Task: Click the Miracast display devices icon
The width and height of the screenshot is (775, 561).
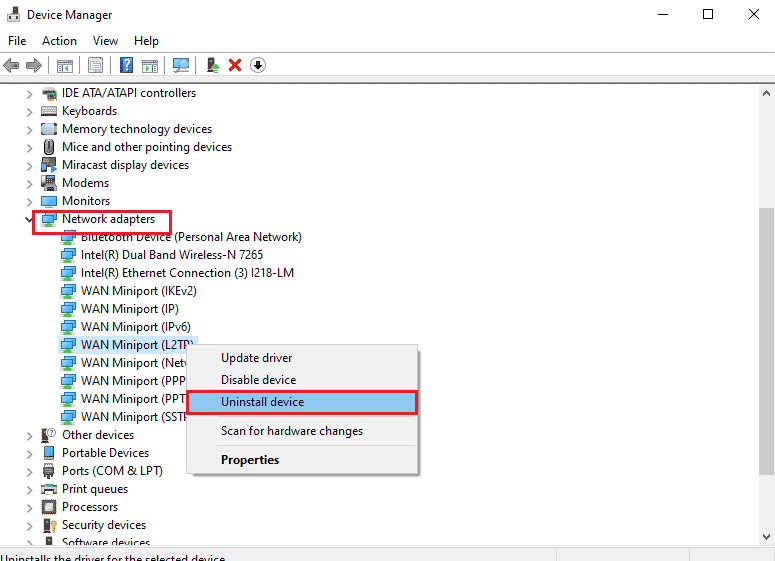Action: click(49, 165)
